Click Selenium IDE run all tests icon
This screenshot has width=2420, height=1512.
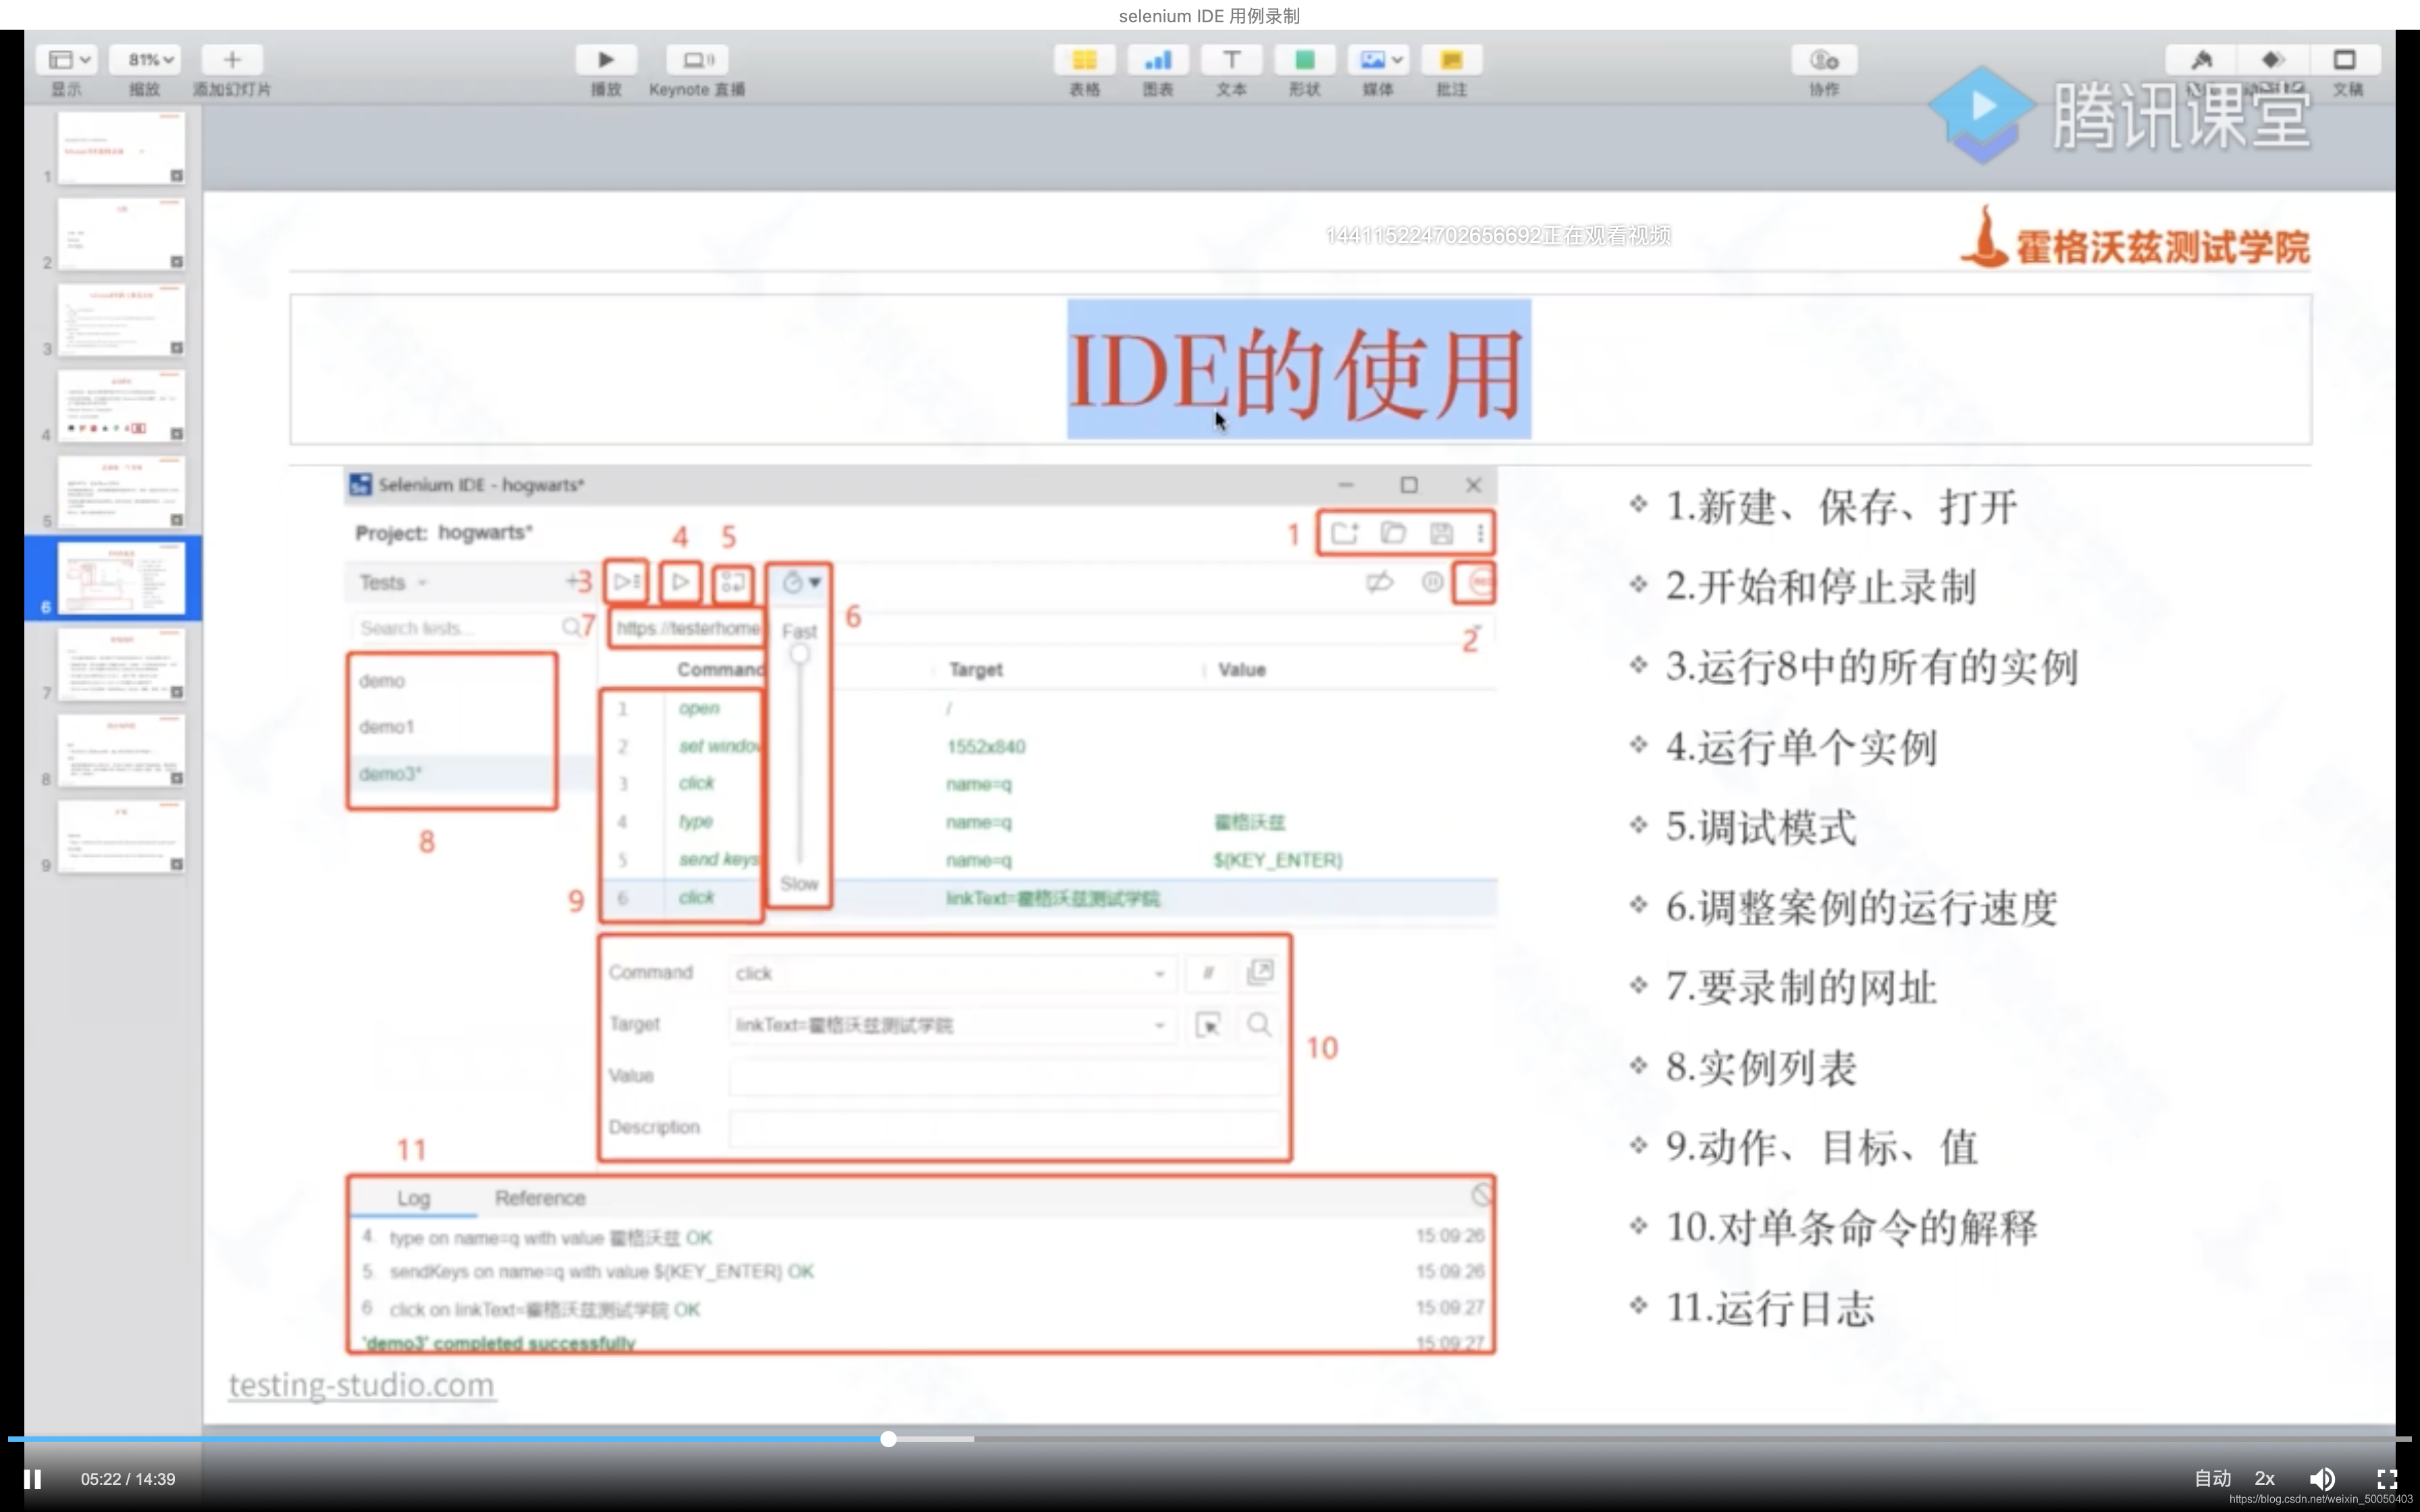coord(626,582)
